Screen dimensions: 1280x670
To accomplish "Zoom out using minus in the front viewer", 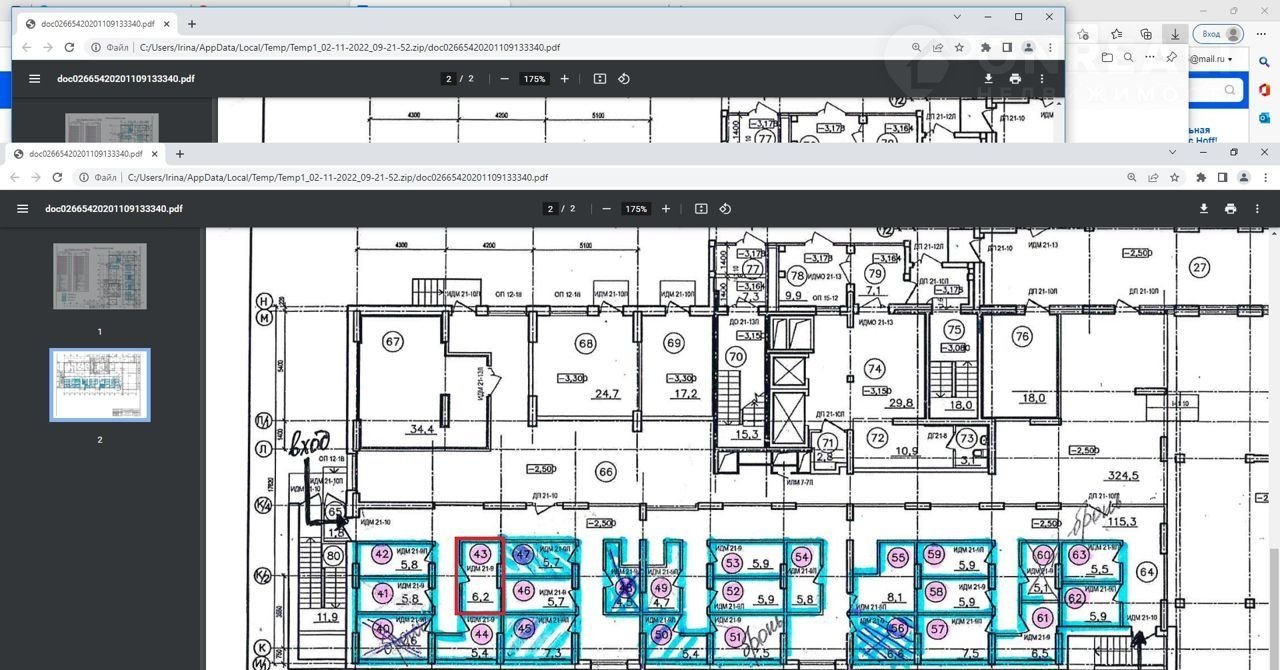I will click(x=606, y=209).
